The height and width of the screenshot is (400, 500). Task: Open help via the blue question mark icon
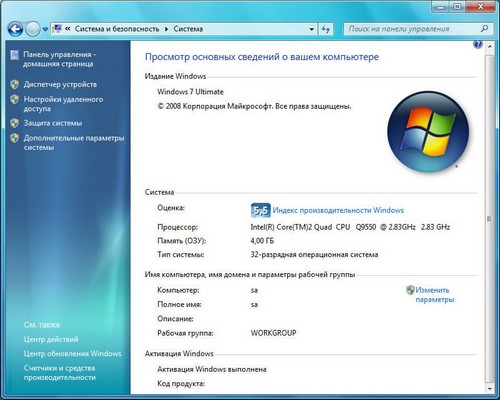click(x=478, y=44)
